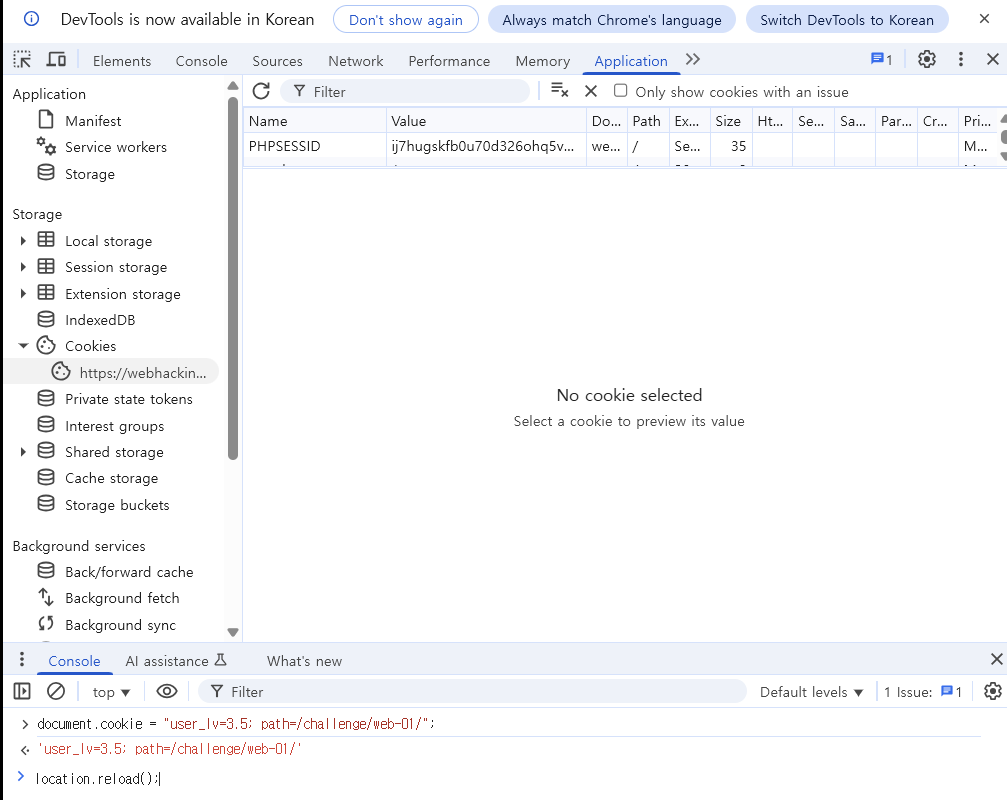
Task: Open Cache storage
Action: pos(111,478)
